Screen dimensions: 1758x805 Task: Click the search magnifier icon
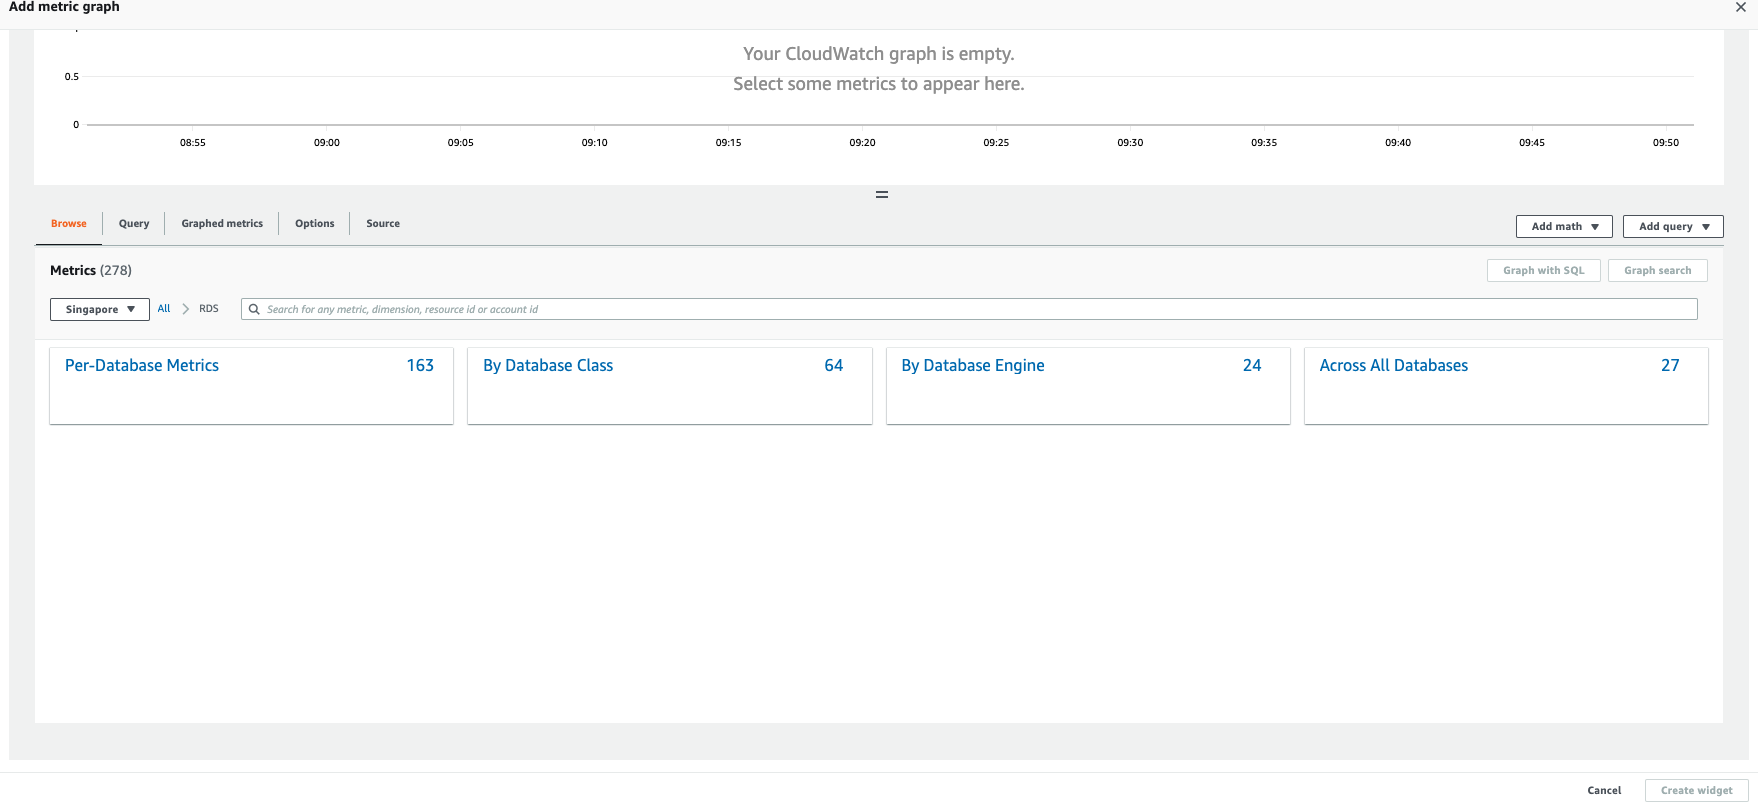point(254,310)
